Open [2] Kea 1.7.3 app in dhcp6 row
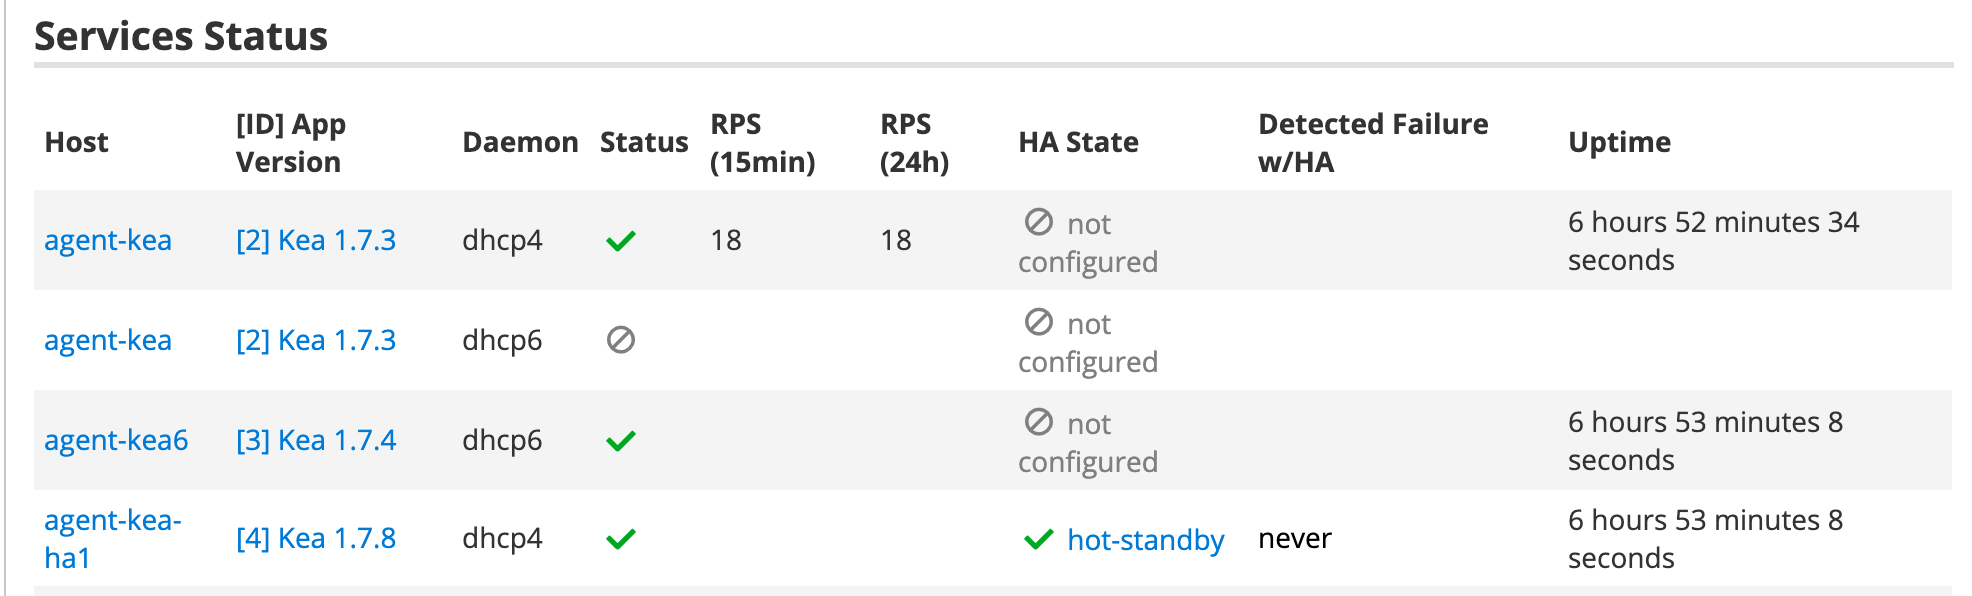 316,340
